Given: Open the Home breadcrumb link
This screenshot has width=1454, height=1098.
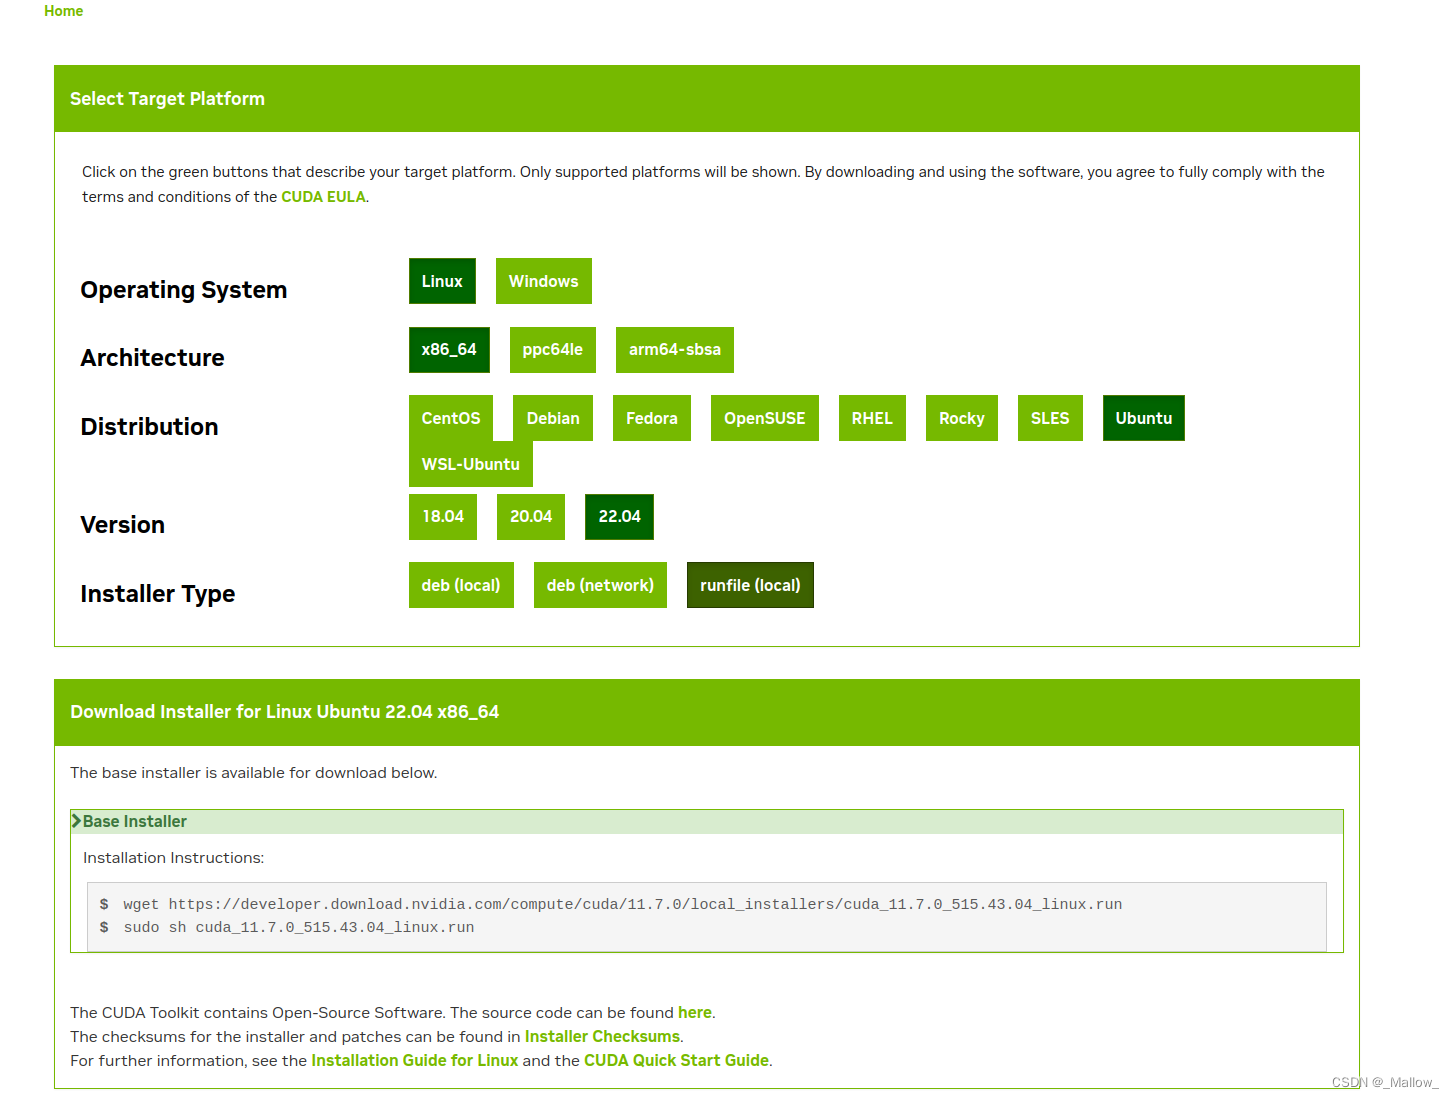Looking at the screenshot, I should pyautogui.click(x=63, y=11).
